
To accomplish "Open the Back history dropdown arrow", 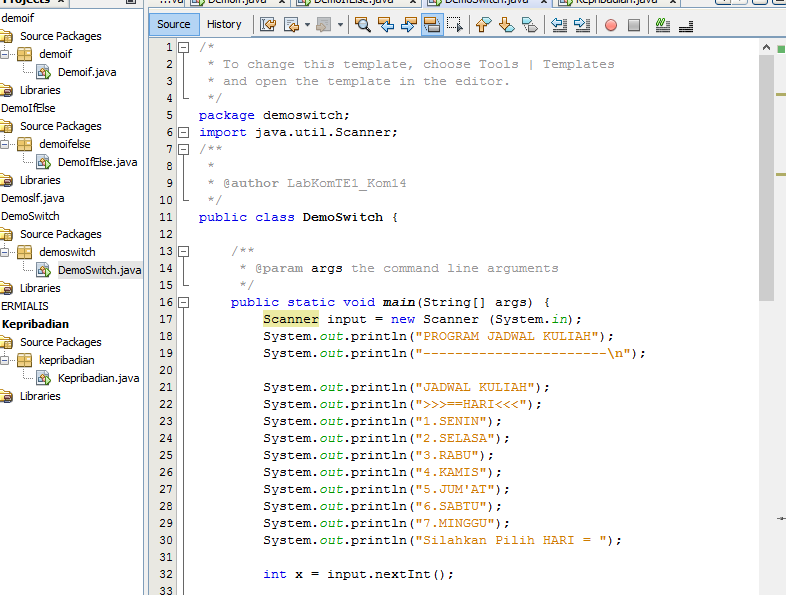I will (307, 24).
